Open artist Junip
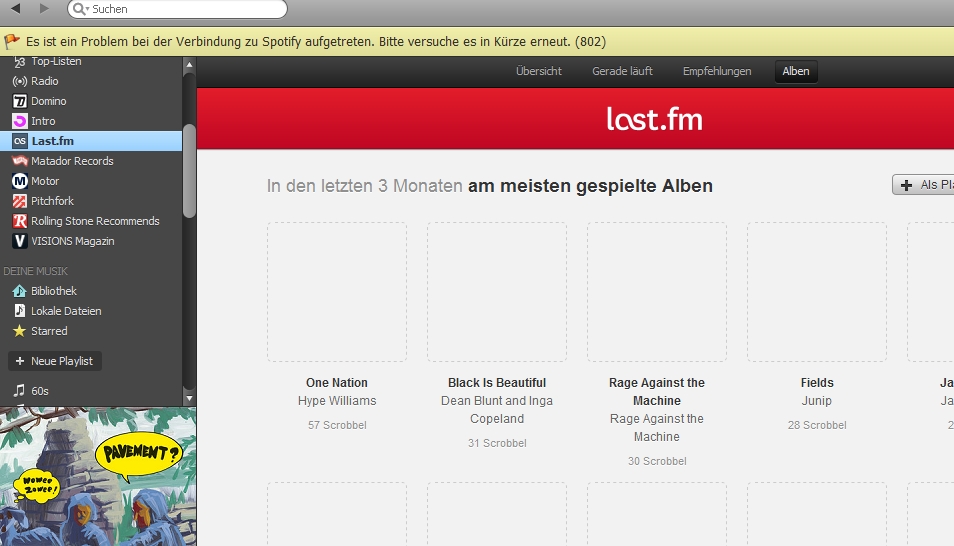Screen dimensions: 954x546 click(816, 401)
